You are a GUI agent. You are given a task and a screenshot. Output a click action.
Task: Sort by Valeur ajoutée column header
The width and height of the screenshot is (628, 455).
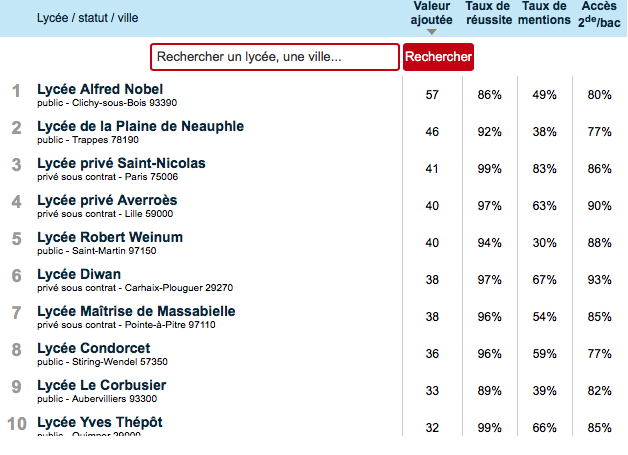tap(431, 13)
